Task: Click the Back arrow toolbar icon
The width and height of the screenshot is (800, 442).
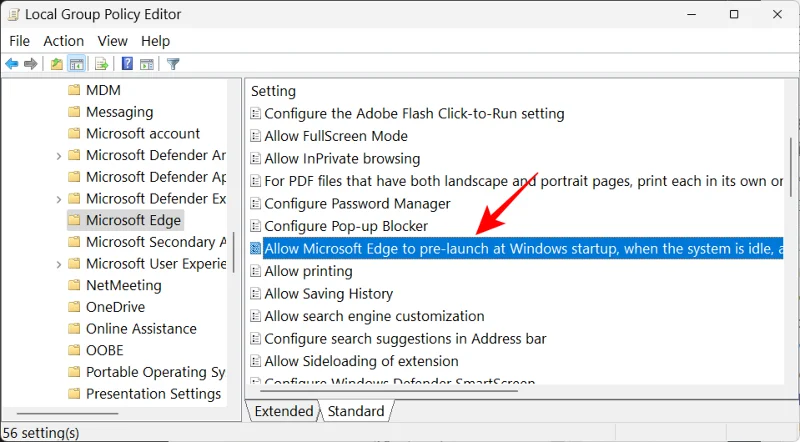Action: click(x=12, y=64)
